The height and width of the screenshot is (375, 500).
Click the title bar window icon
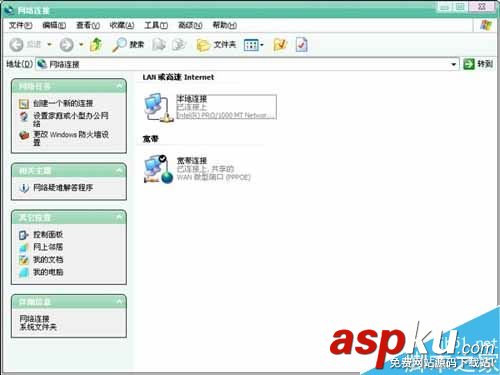[10, 10]
